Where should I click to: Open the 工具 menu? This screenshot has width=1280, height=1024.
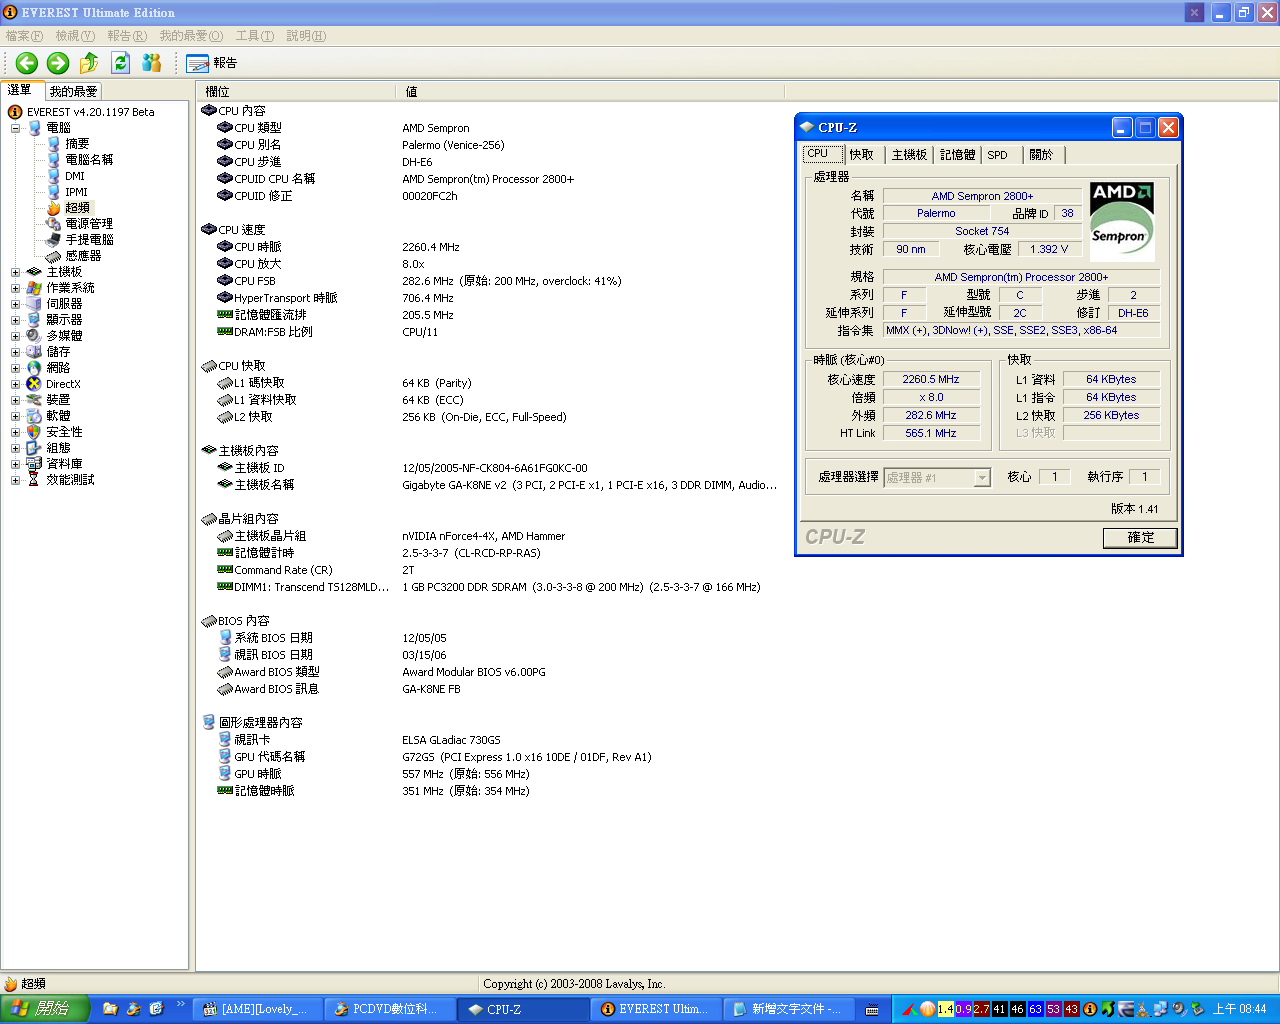coord(255,36)
